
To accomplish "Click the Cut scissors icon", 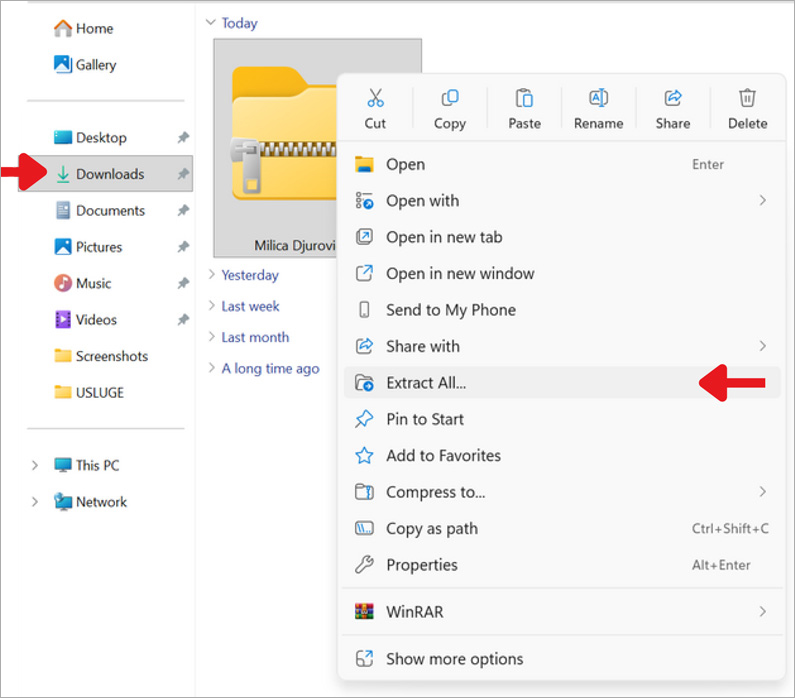I will pyautogui.click(x=375, y=98).
